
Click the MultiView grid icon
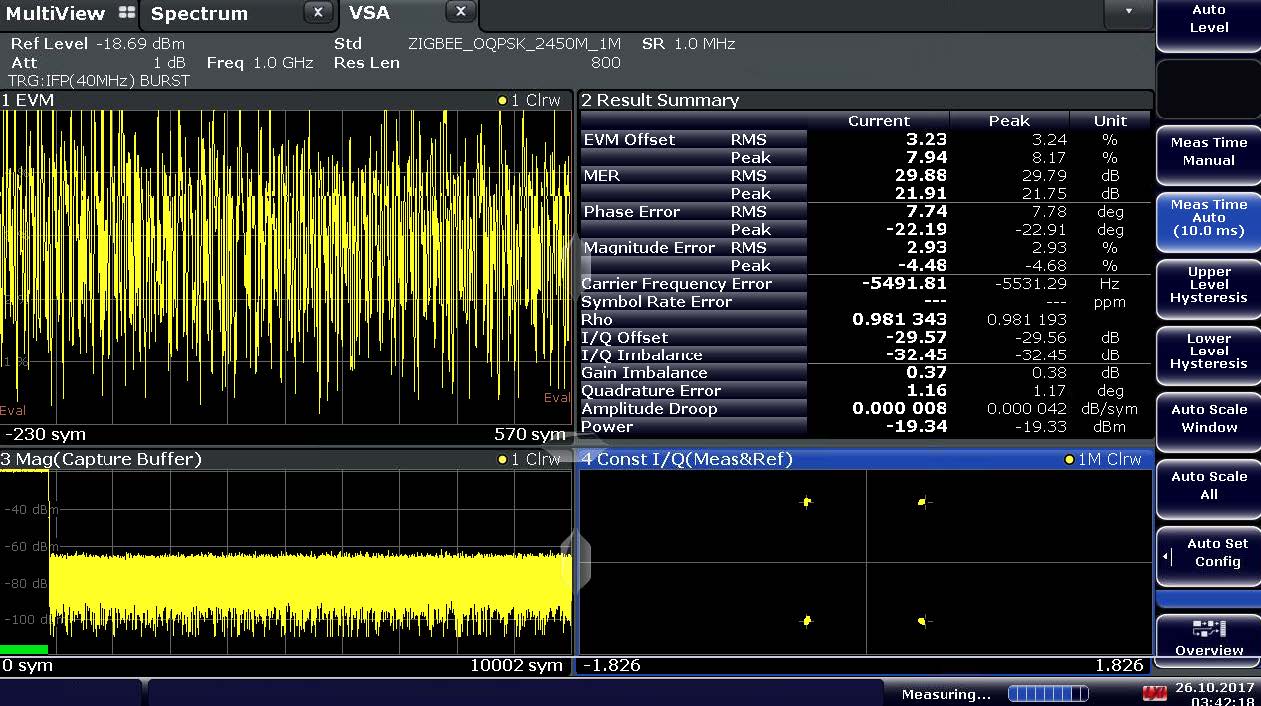(127, 13)
